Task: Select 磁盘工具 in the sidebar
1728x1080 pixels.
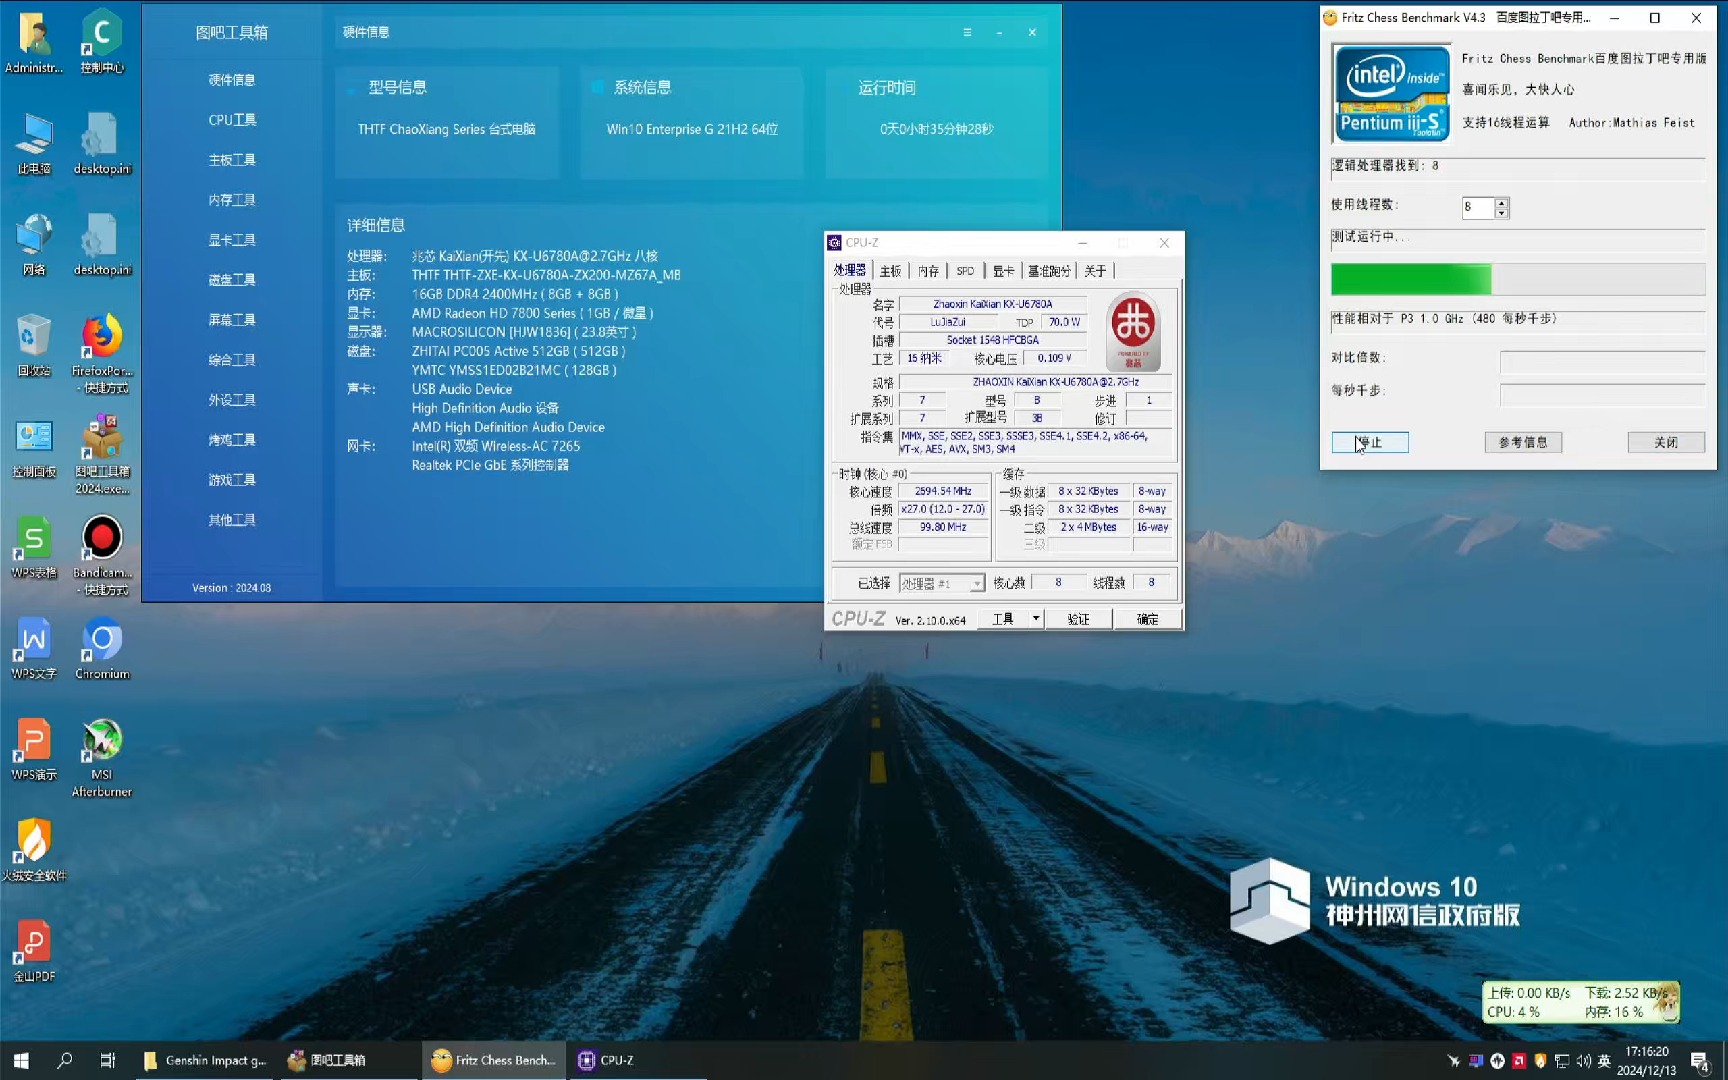Action: pyautogui.click(x=232, y=280)
